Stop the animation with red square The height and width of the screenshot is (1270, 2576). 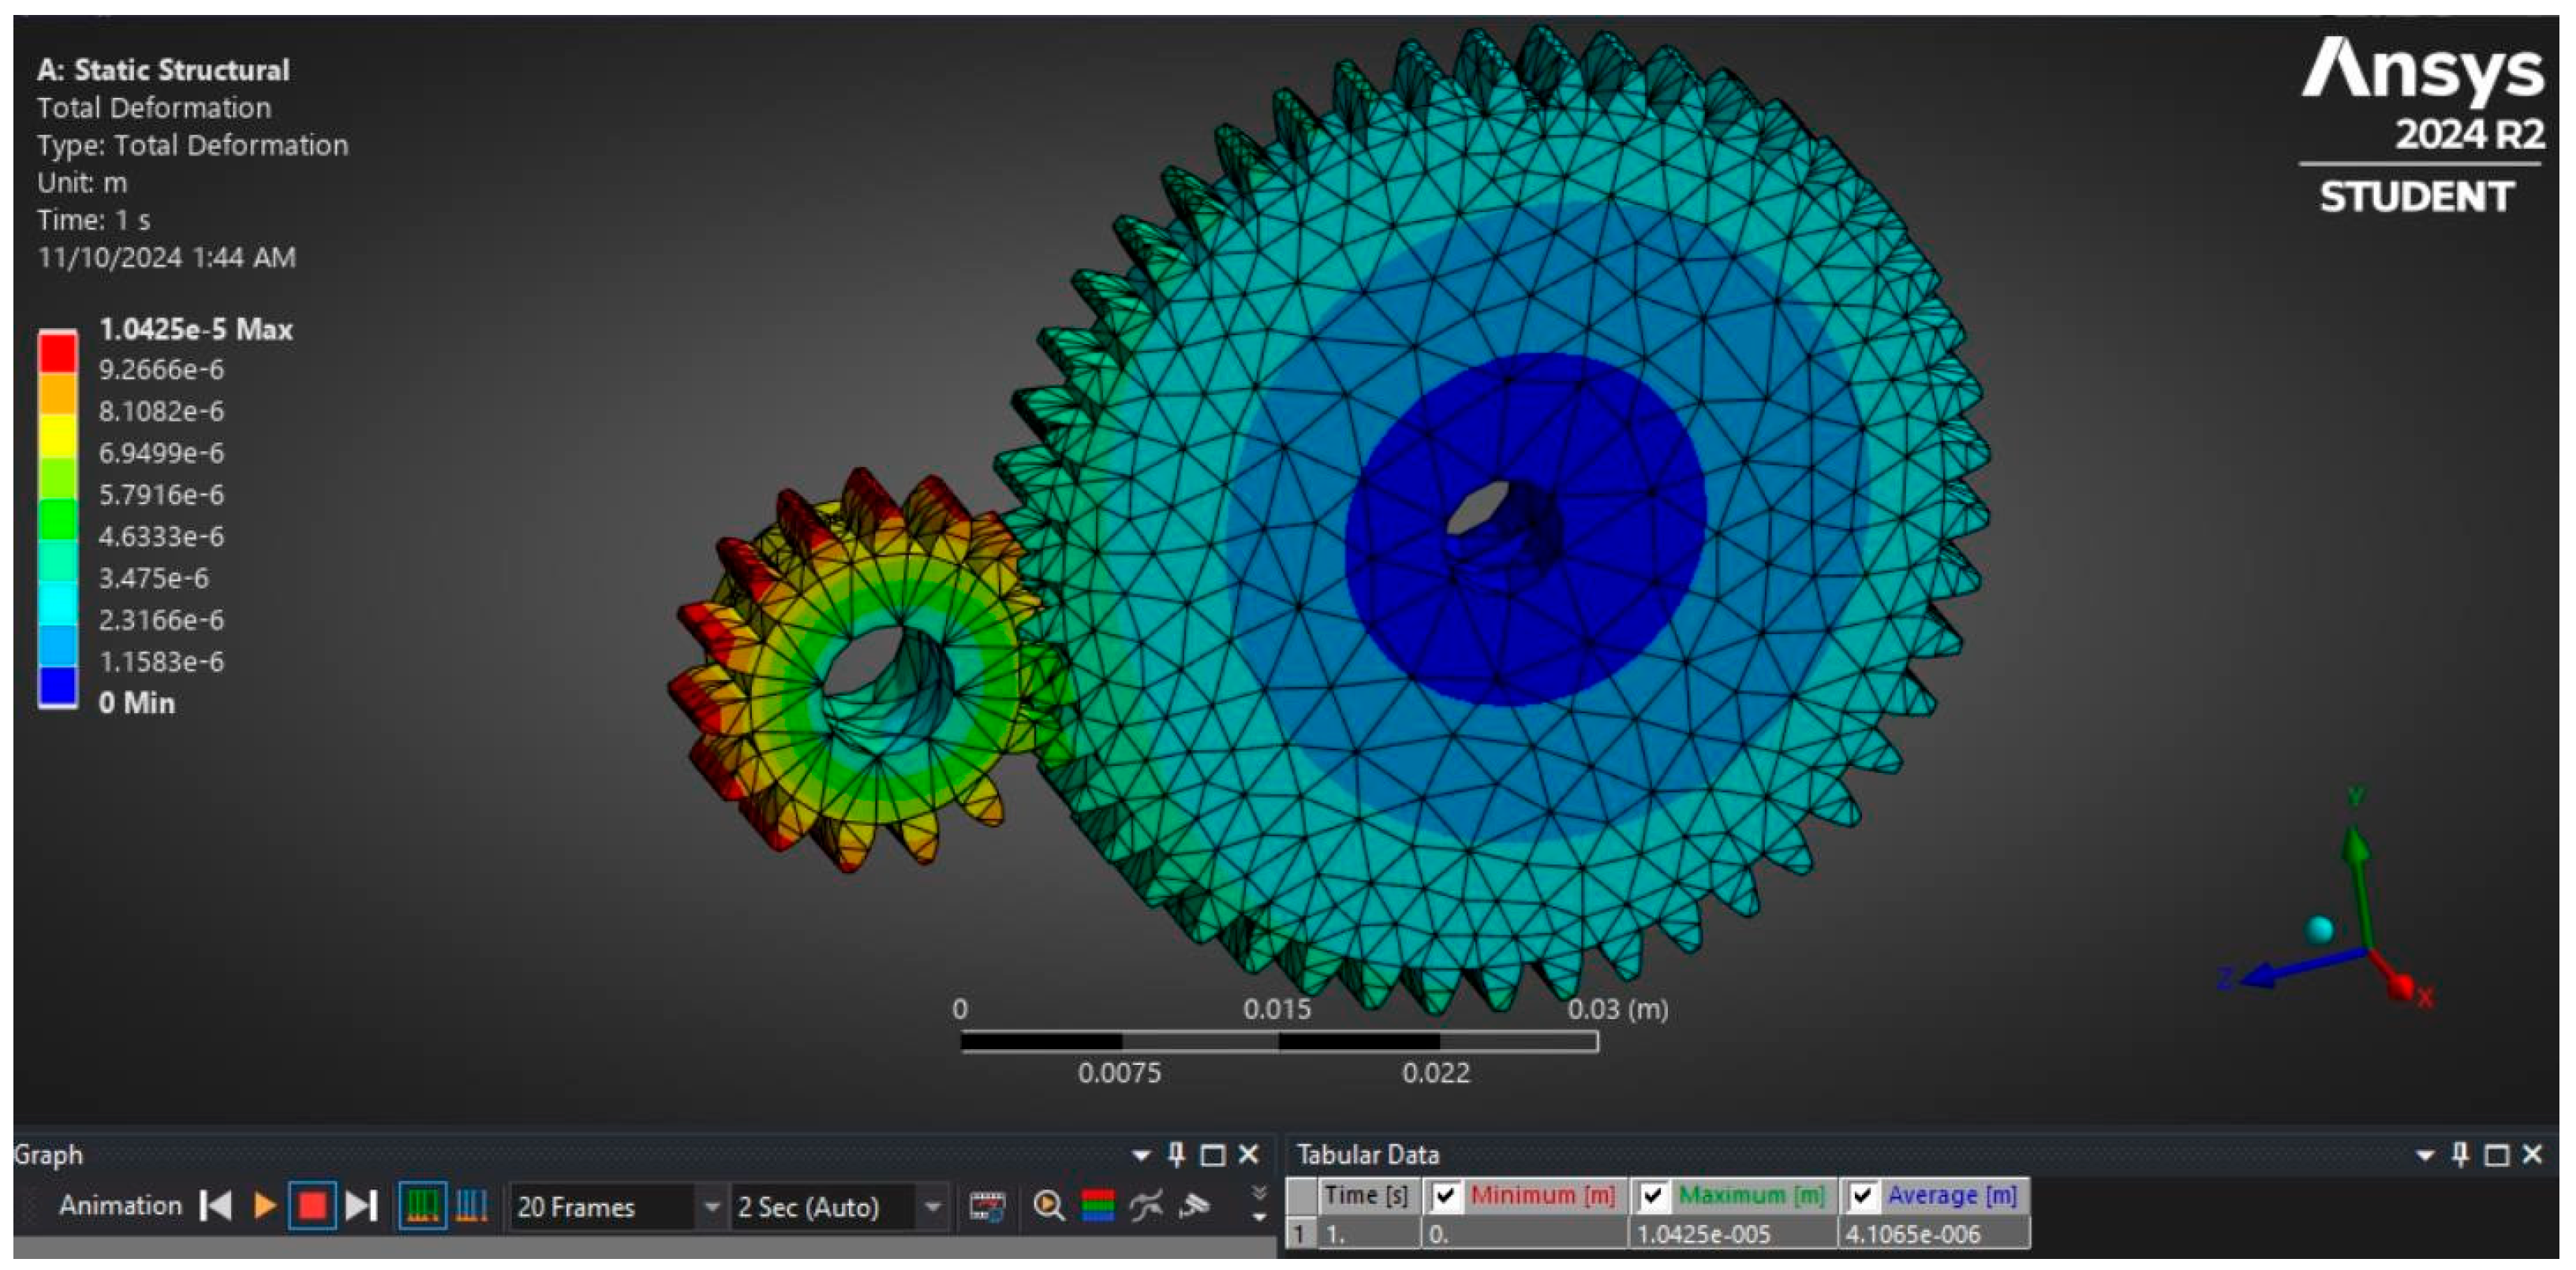[x=312, y=1206]
